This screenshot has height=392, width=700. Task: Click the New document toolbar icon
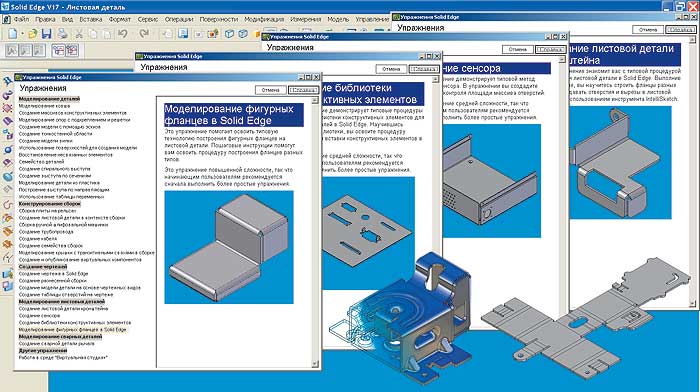pos(12,34)
